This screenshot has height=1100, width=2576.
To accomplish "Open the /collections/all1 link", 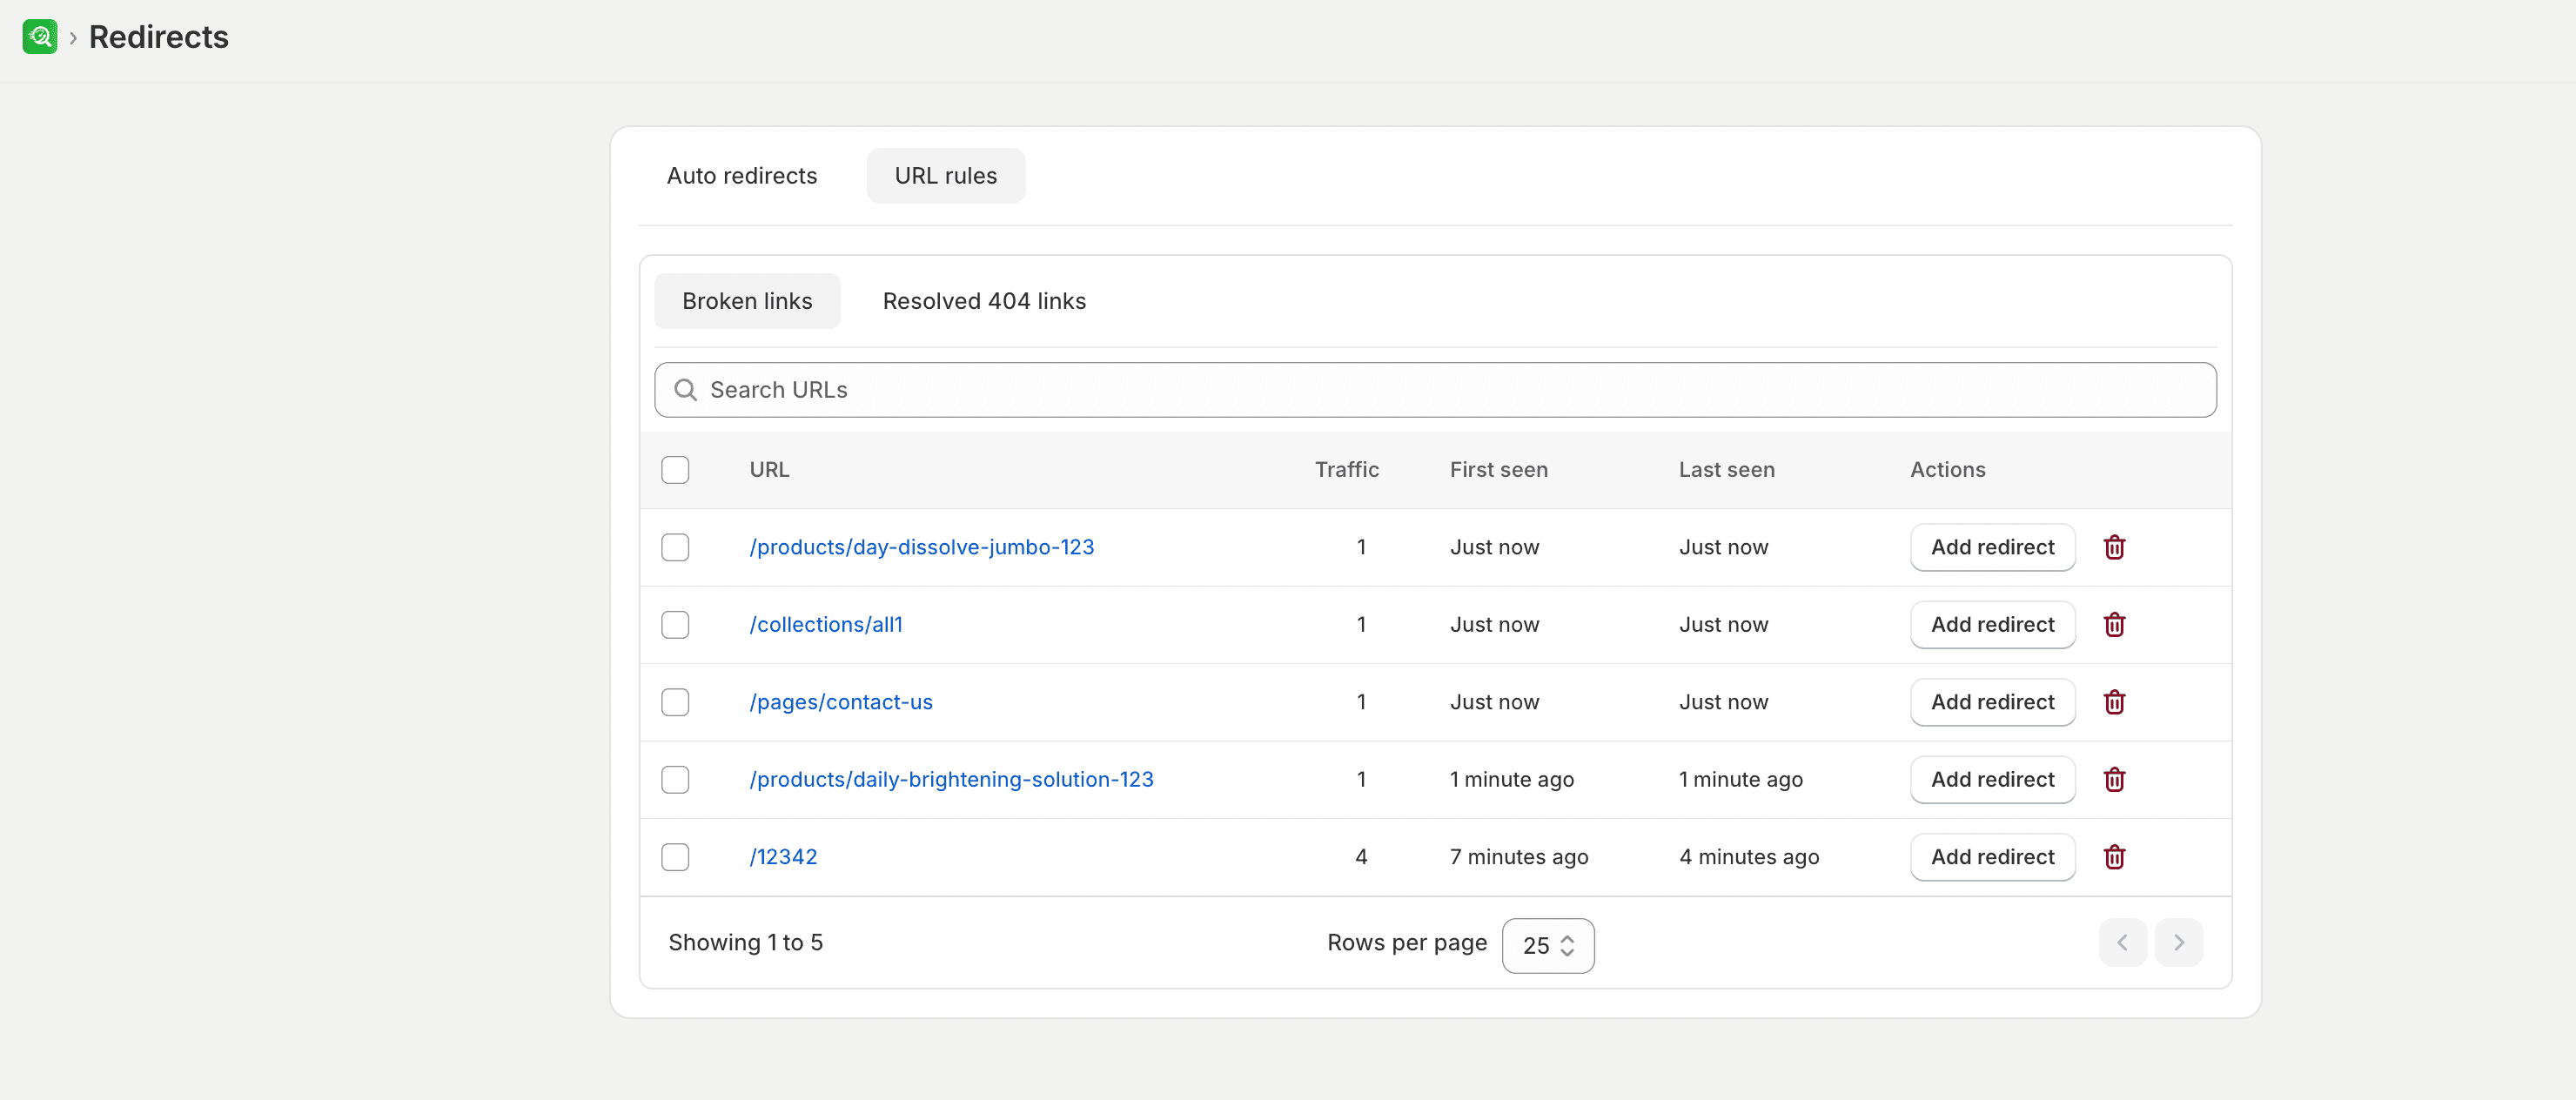I will point(826,625).
